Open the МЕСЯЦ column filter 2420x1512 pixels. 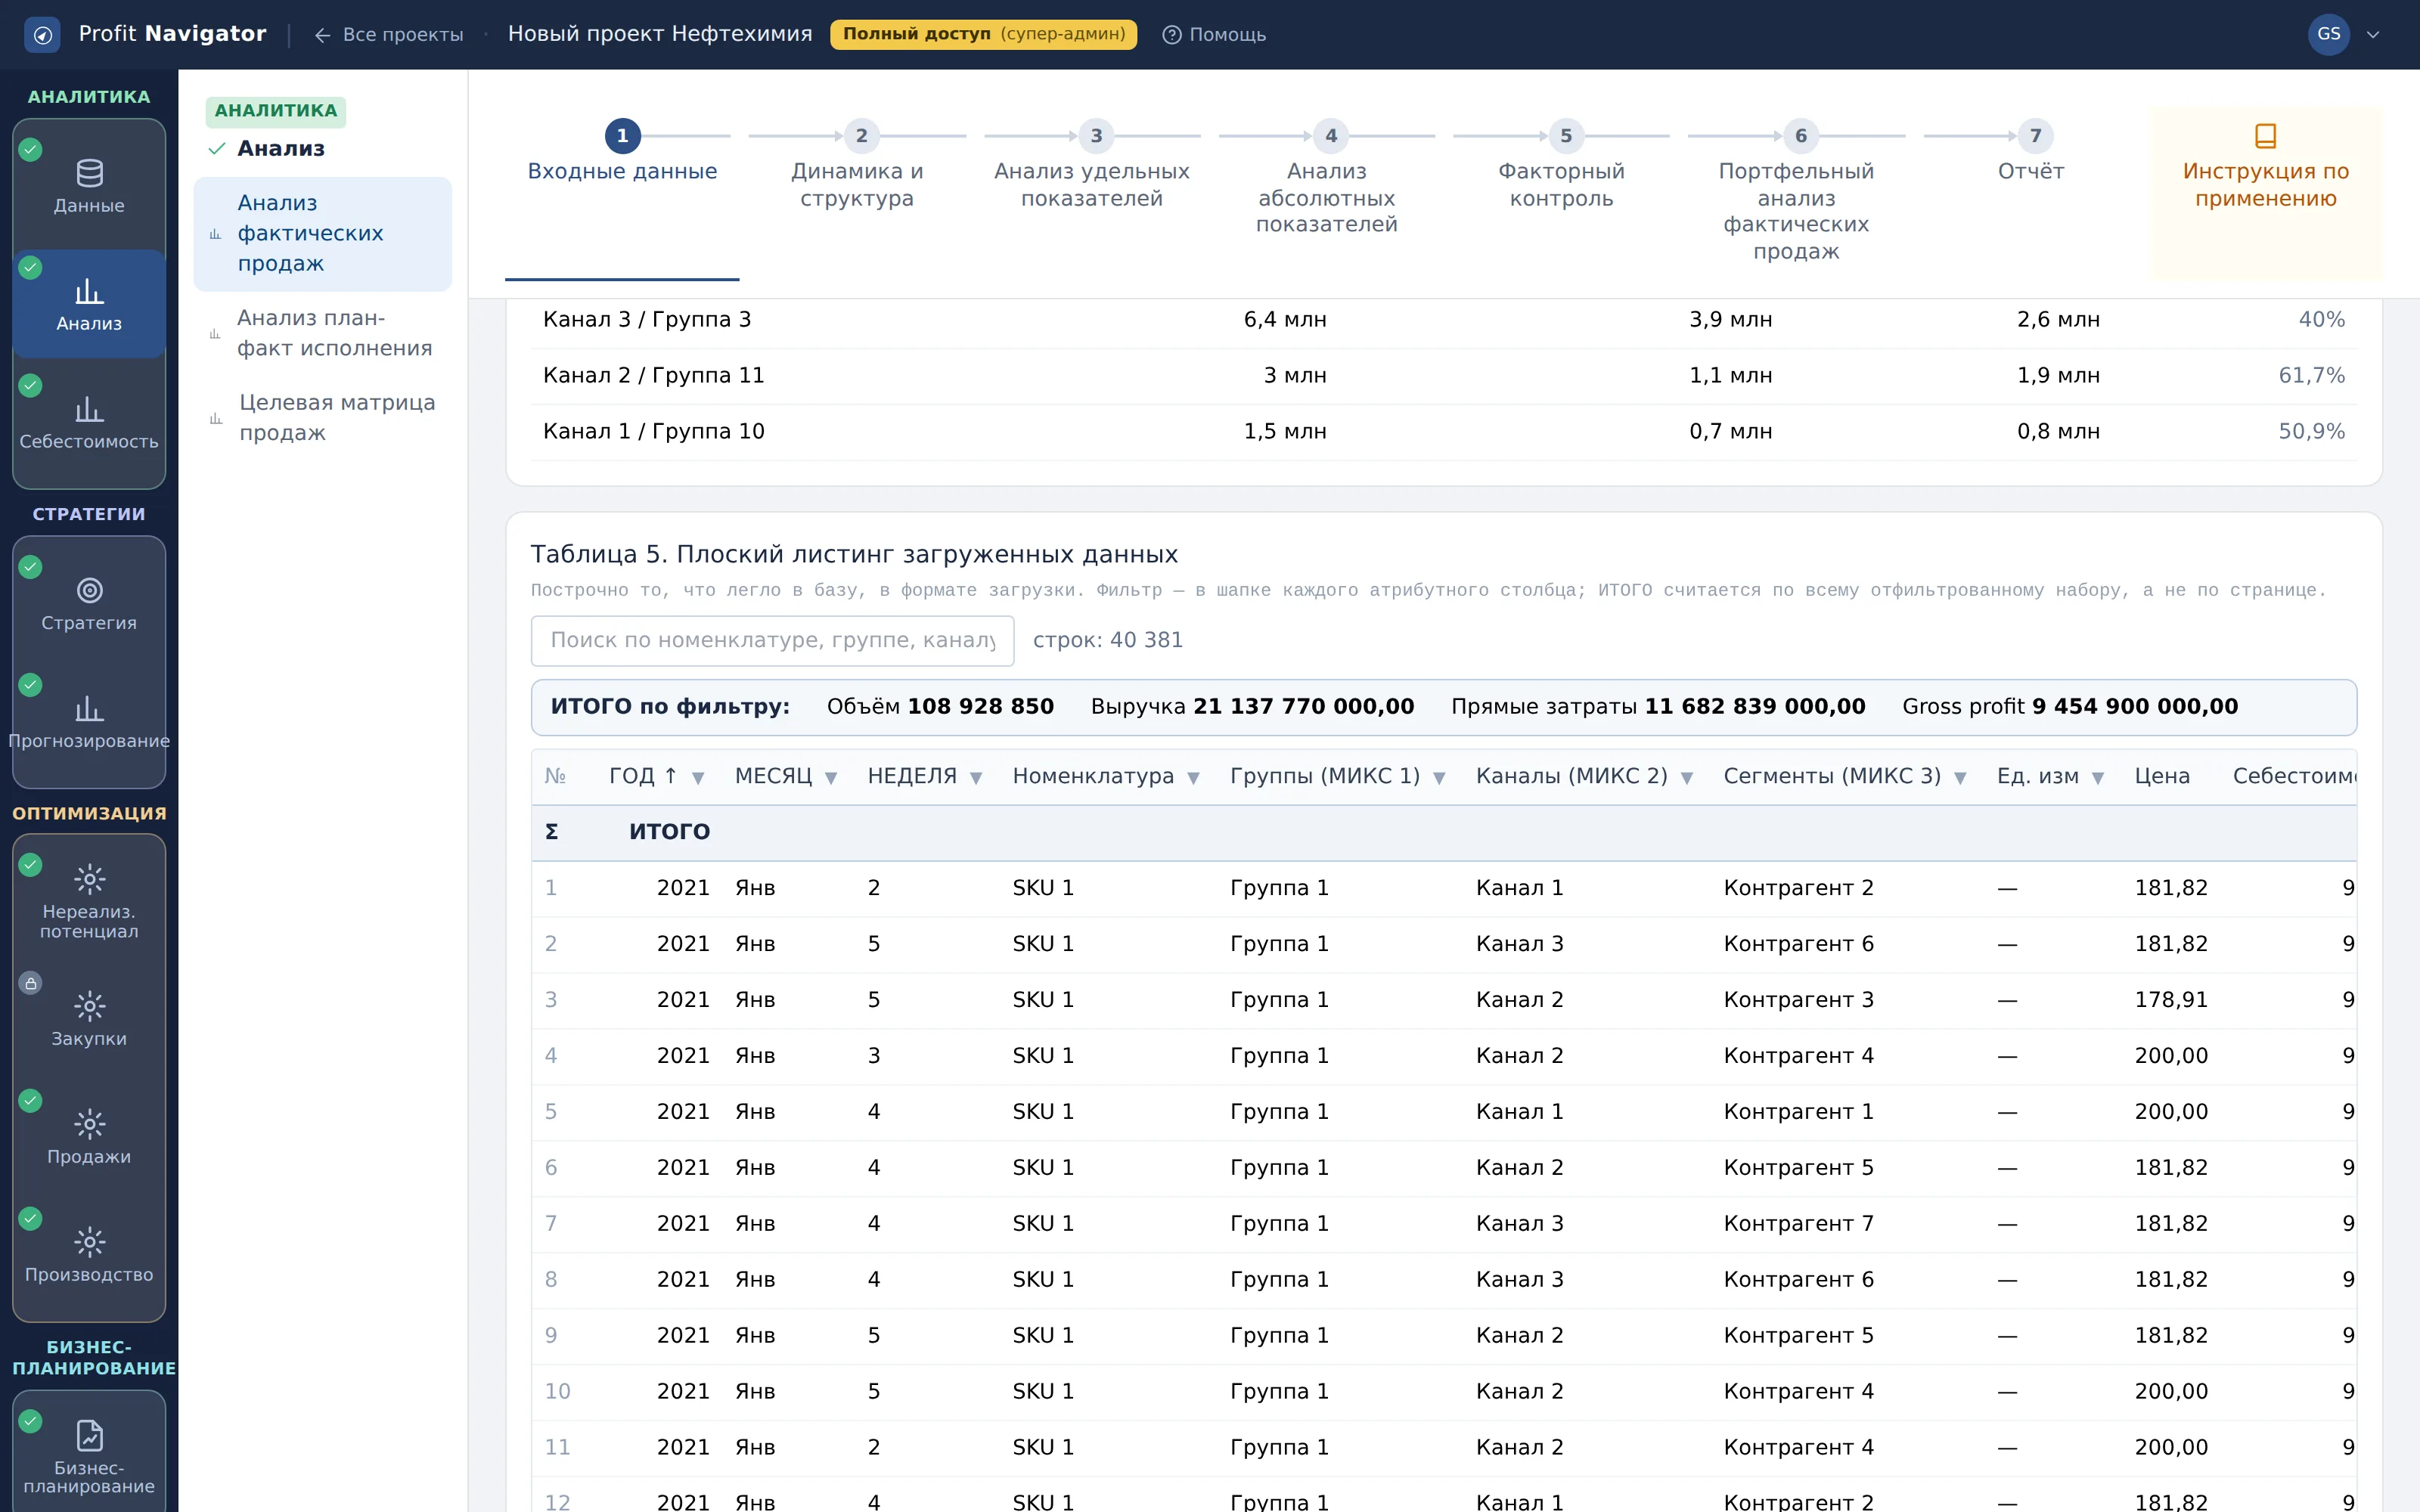coord(831,778)
